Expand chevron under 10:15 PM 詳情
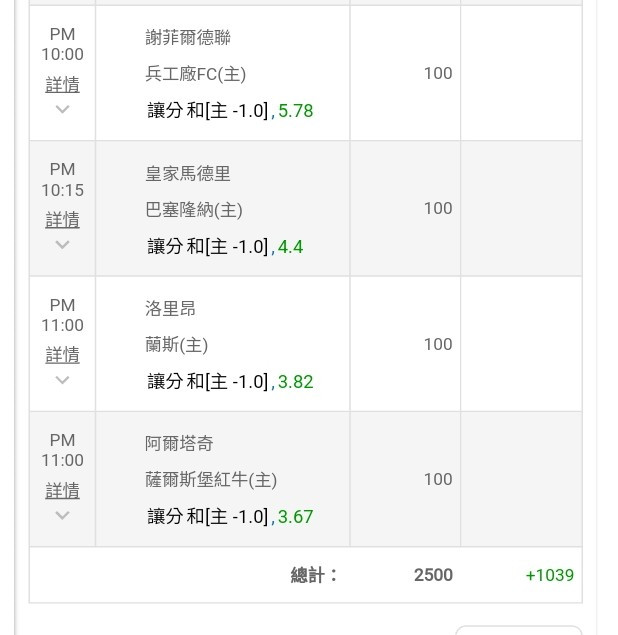This screenshot has height=635, width=618. [x=62, y=244]
